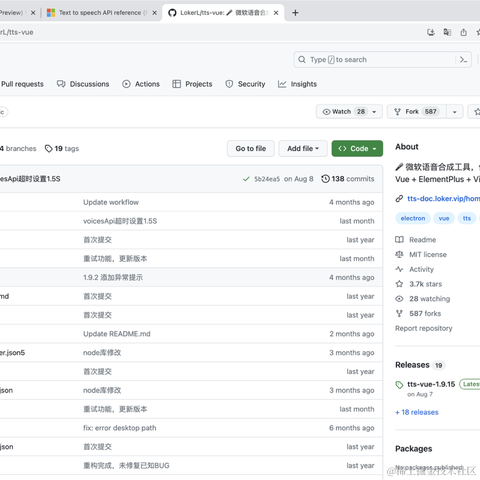Click the 2 months ago timestamp
The width and height of the screenshot is (480, 480).
[x=352, y=334]
